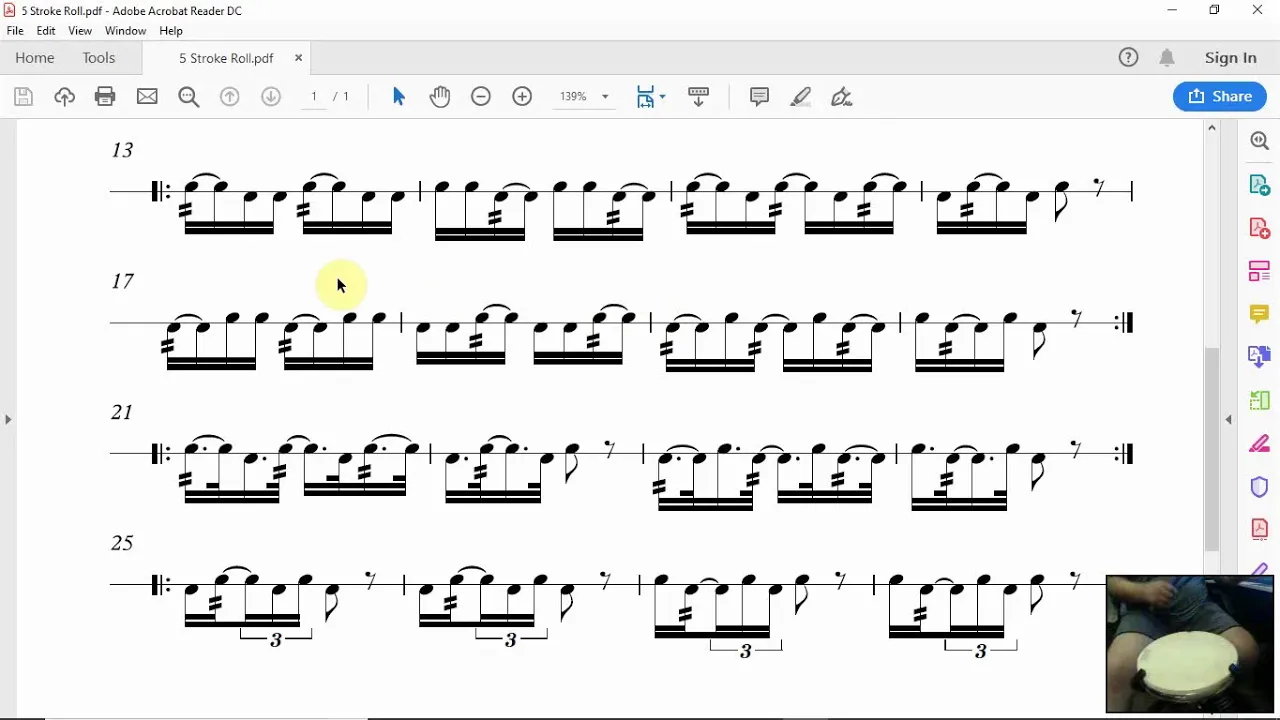This screenshot has height=720, width=1280.
Task: Click Sign In link
Action: tap(1231, 58)
